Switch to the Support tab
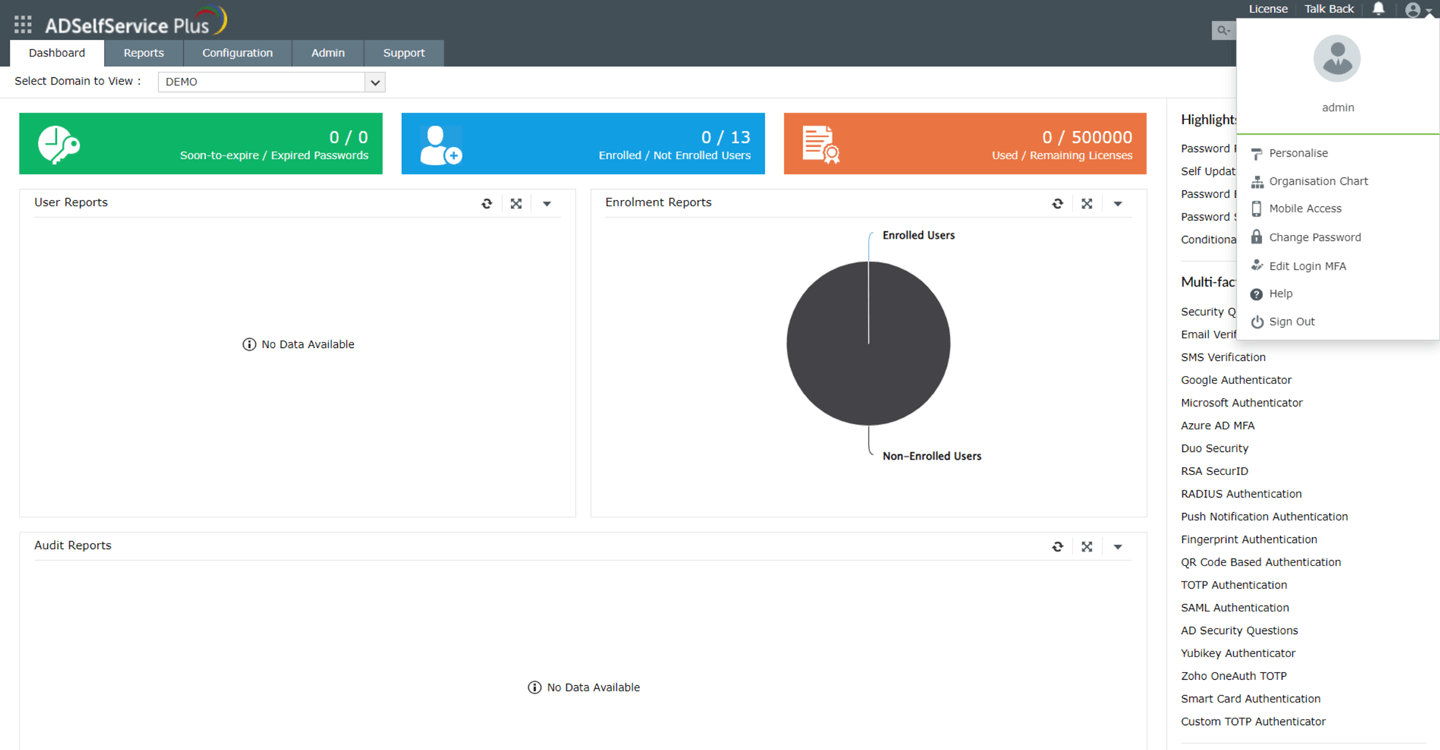The width and height of the screenshot is (1440, 750). click(x=404, y=53)
